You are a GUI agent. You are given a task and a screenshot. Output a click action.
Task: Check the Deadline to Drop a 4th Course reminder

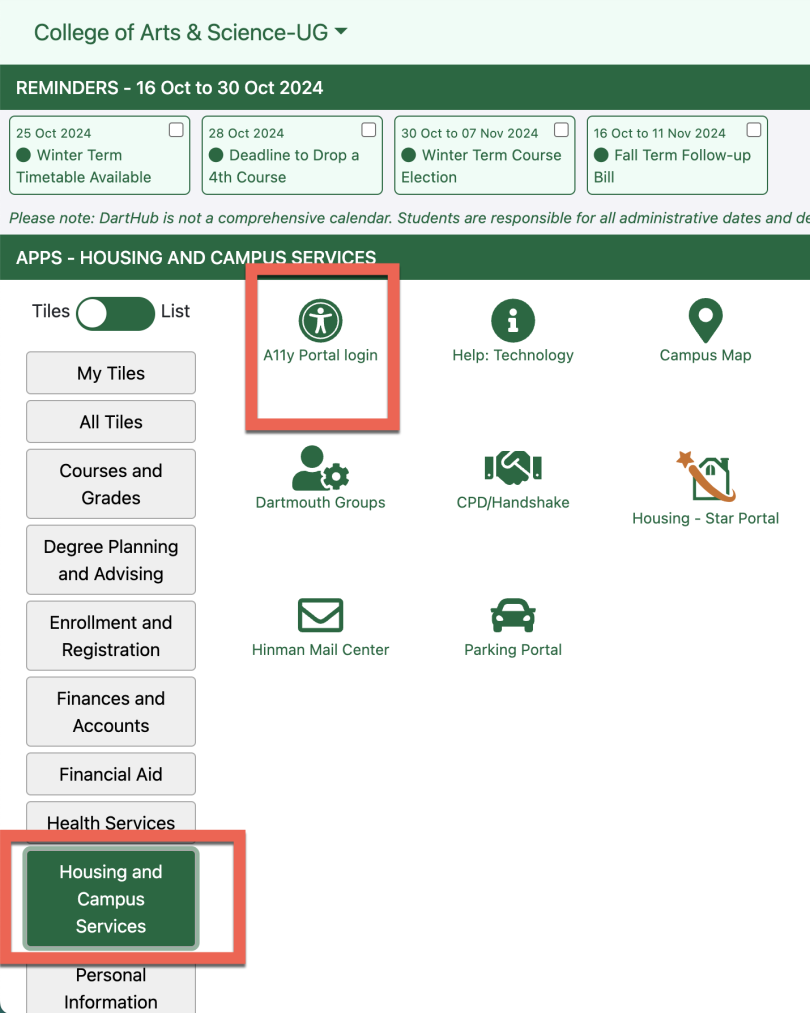[368, 130]
